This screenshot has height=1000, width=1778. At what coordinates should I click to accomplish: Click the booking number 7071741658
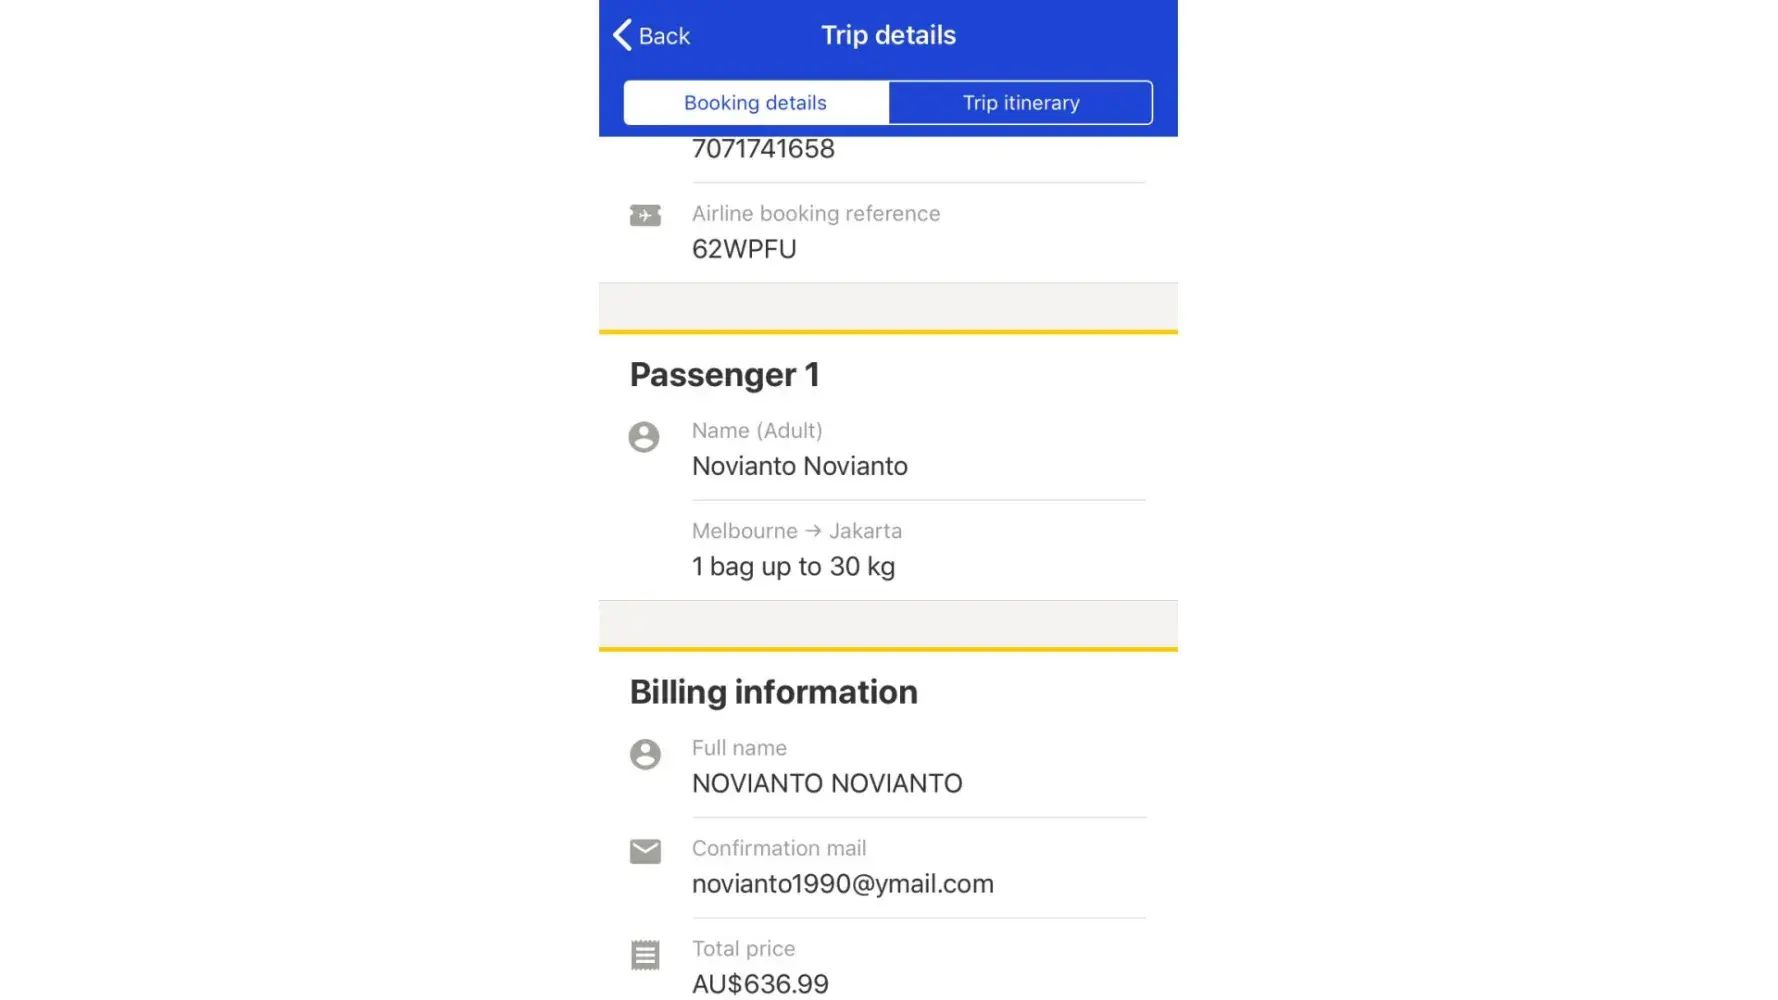pos(763,149)
